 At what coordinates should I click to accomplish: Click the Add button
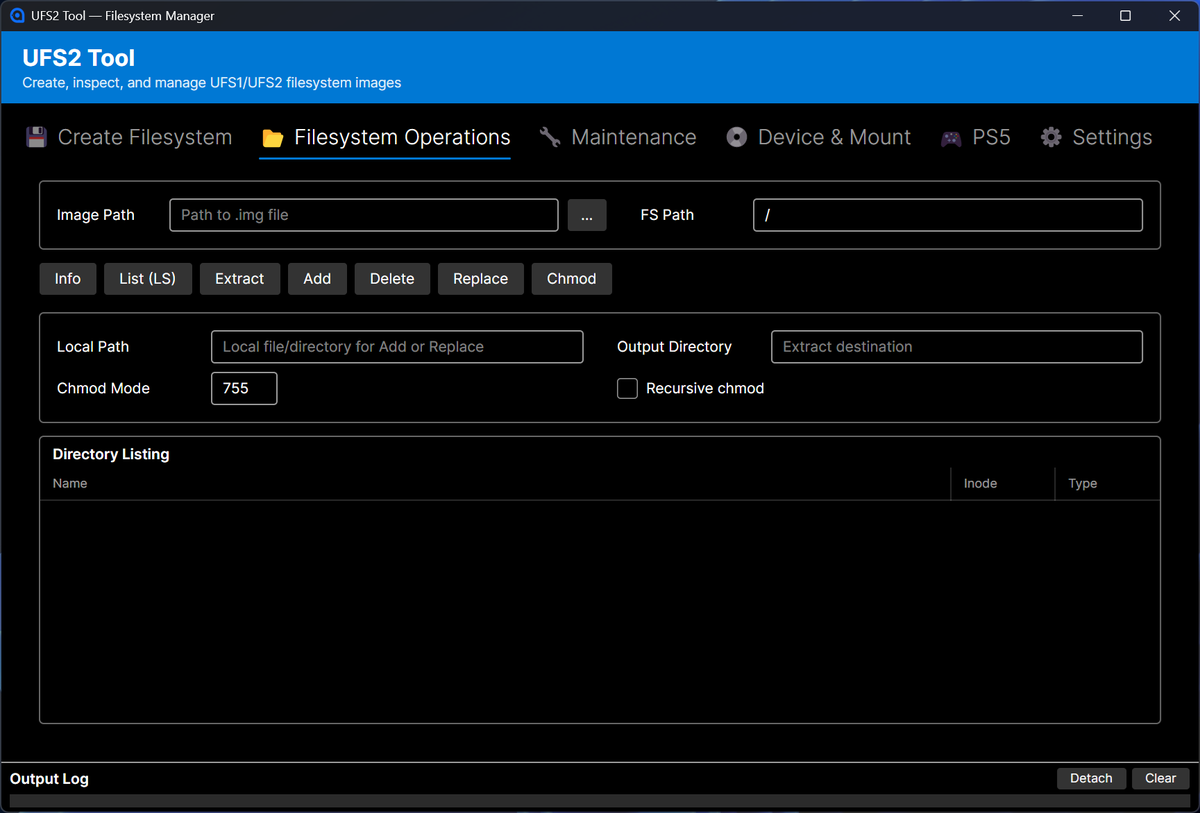[x=317, y=279]
